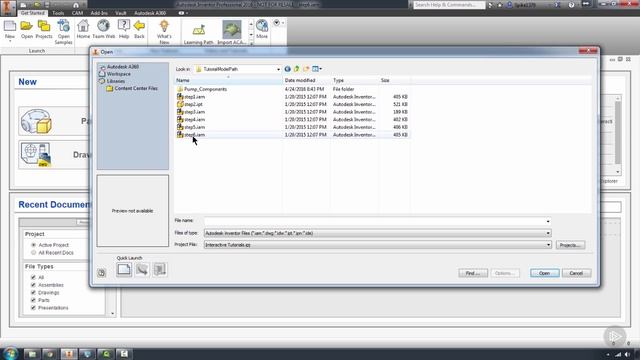Create a new folder in the Open dialog
This screenshot has height=360, width=640.
point(306,69)
